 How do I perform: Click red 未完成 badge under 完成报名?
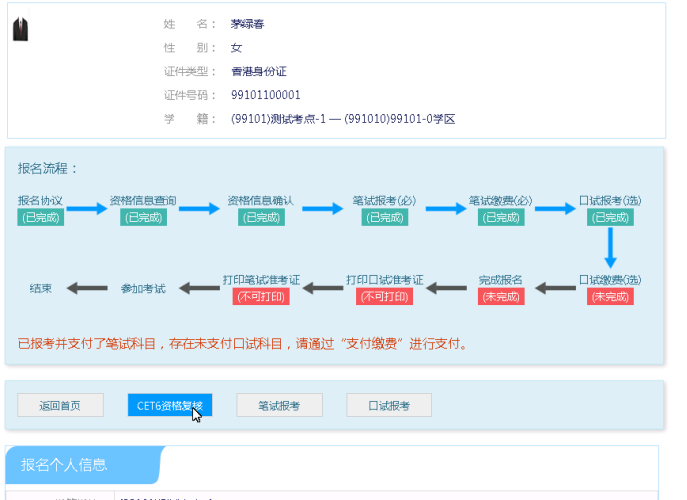[x=500, y=297]
